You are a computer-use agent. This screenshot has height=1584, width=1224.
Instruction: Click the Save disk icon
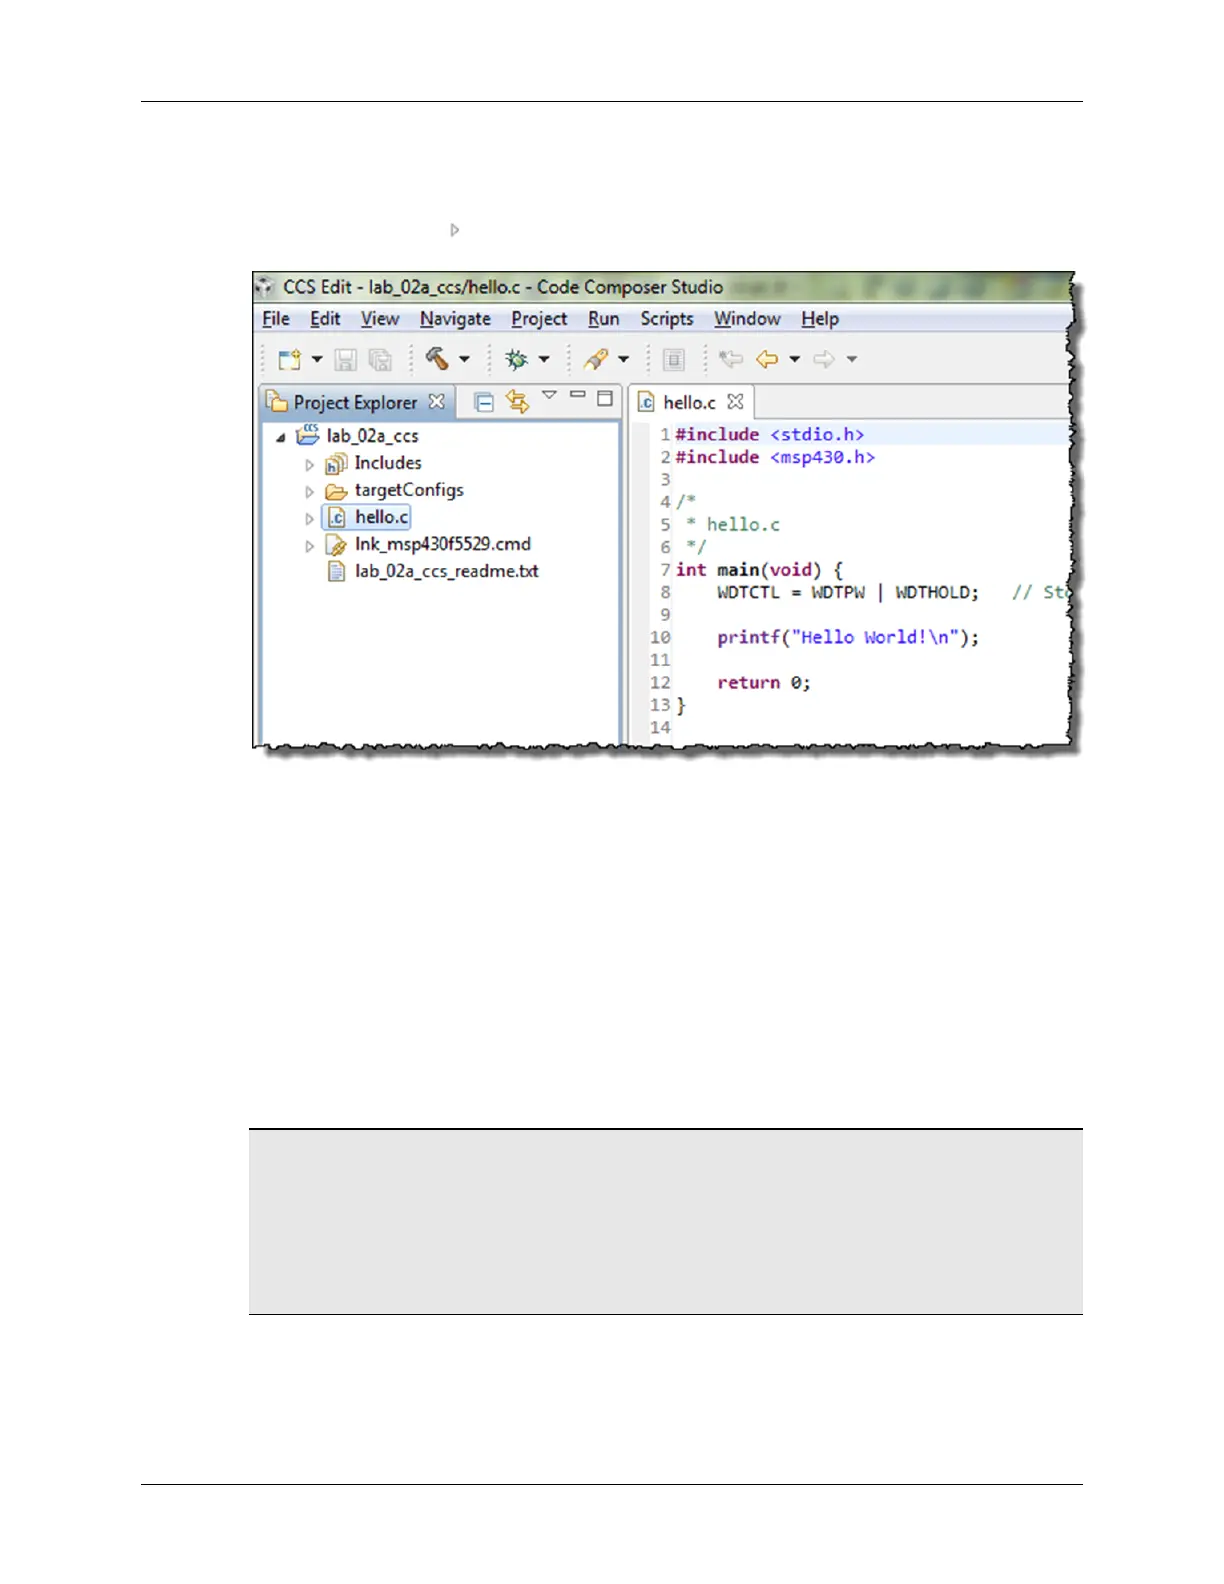point(346,360)
